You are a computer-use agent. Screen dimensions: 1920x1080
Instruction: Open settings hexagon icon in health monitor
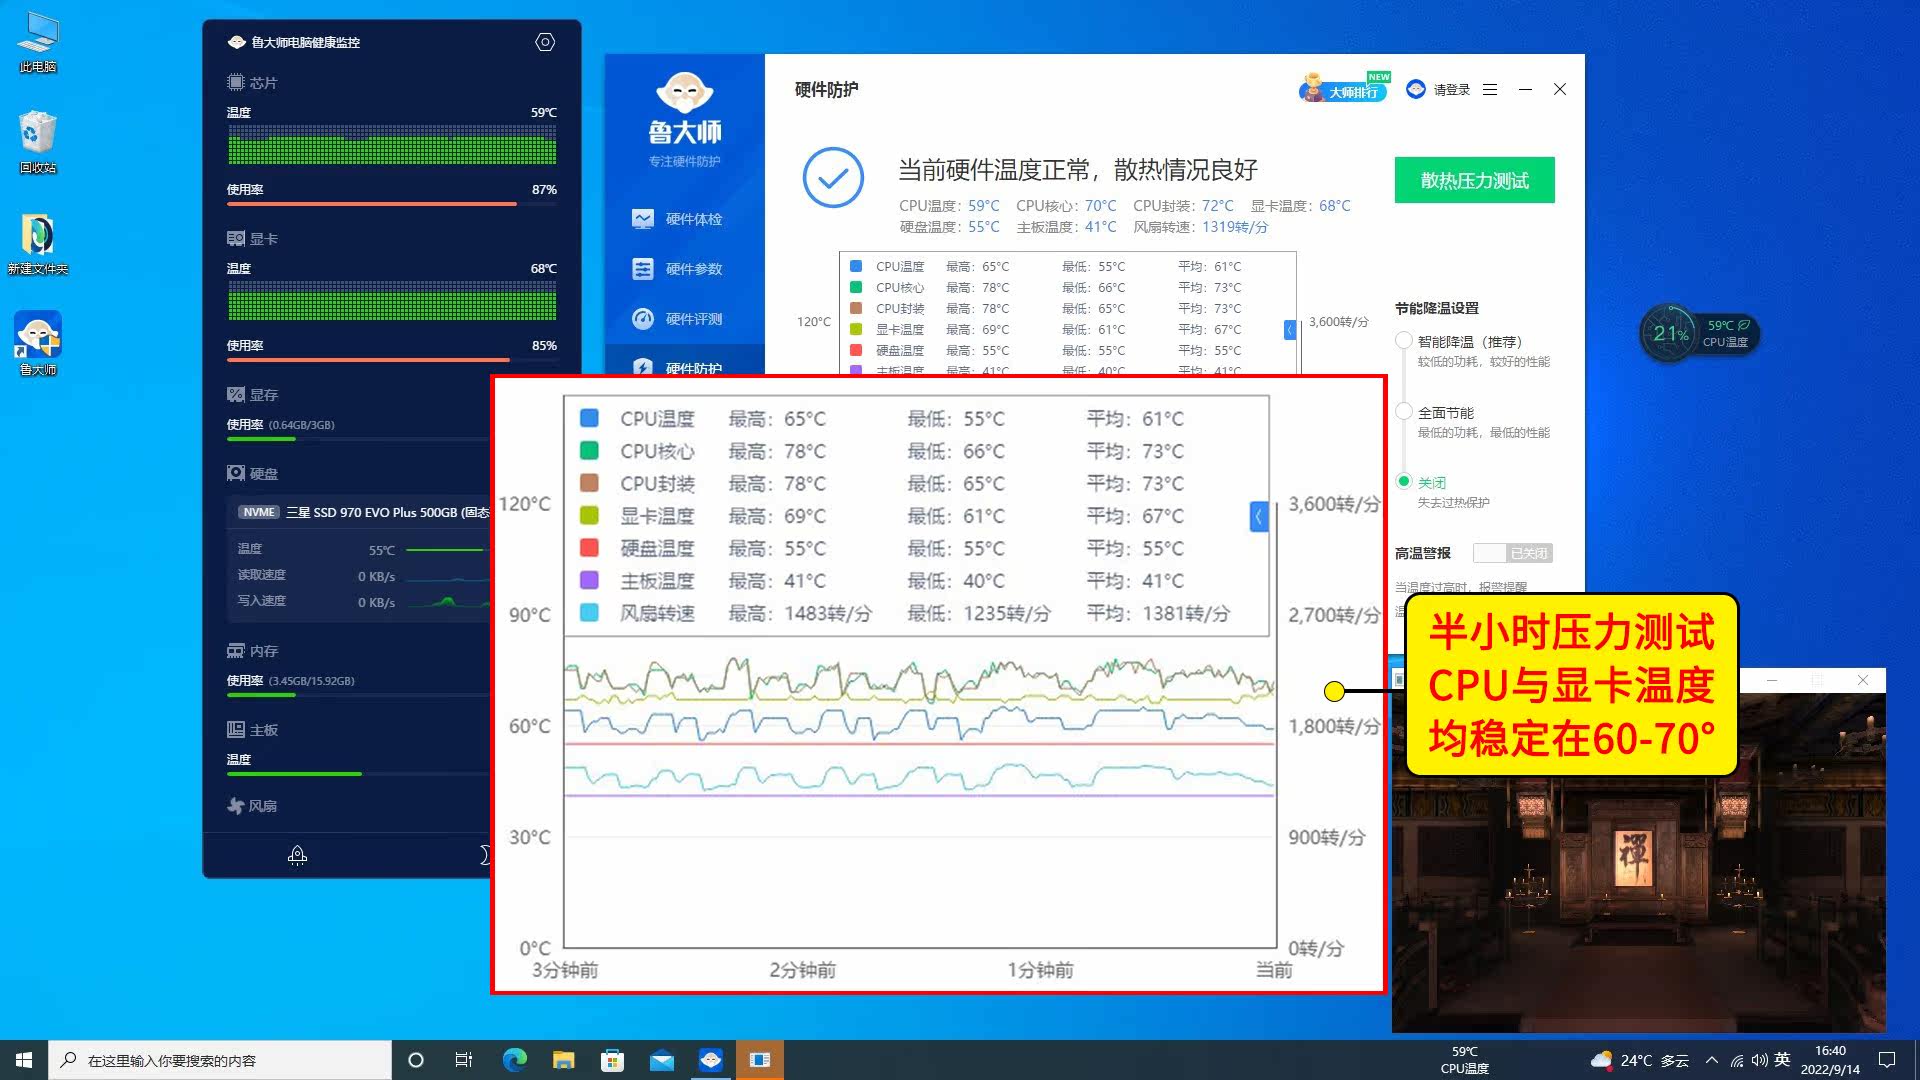point(545,42)
